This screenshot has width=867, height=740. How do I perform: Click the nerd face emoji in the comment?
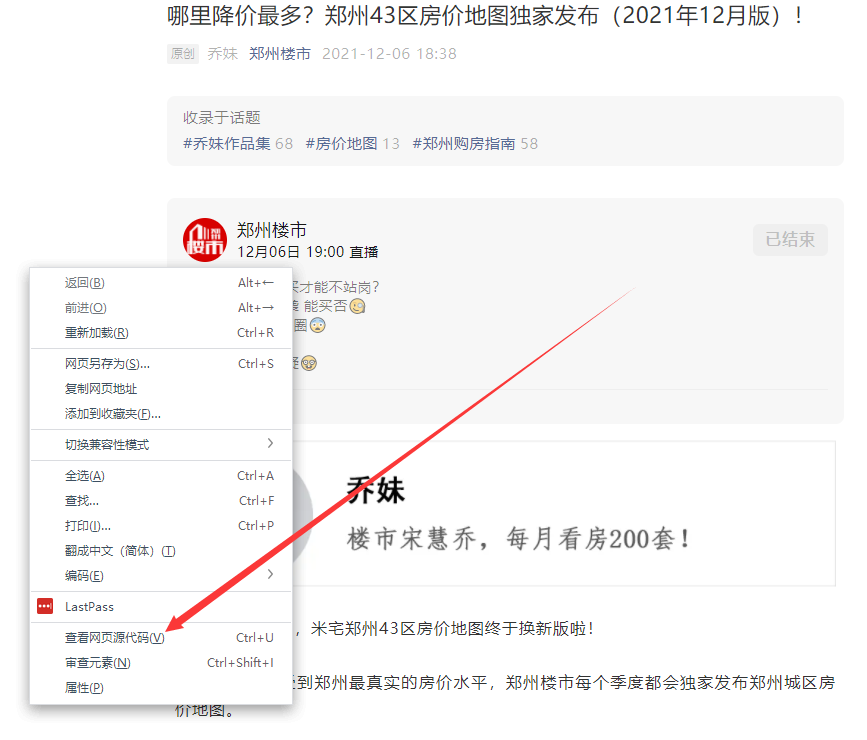click(x=308, y=363)
